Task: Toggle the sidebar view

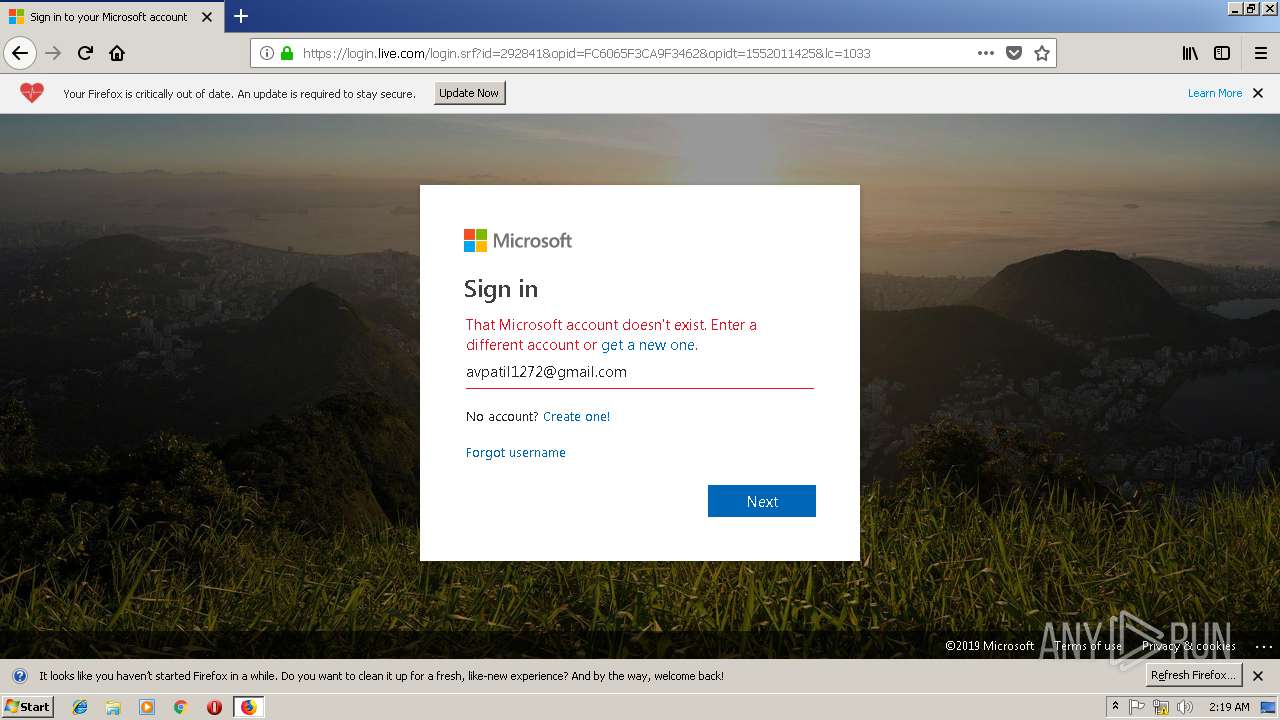Action: (x=1222, y=53)
